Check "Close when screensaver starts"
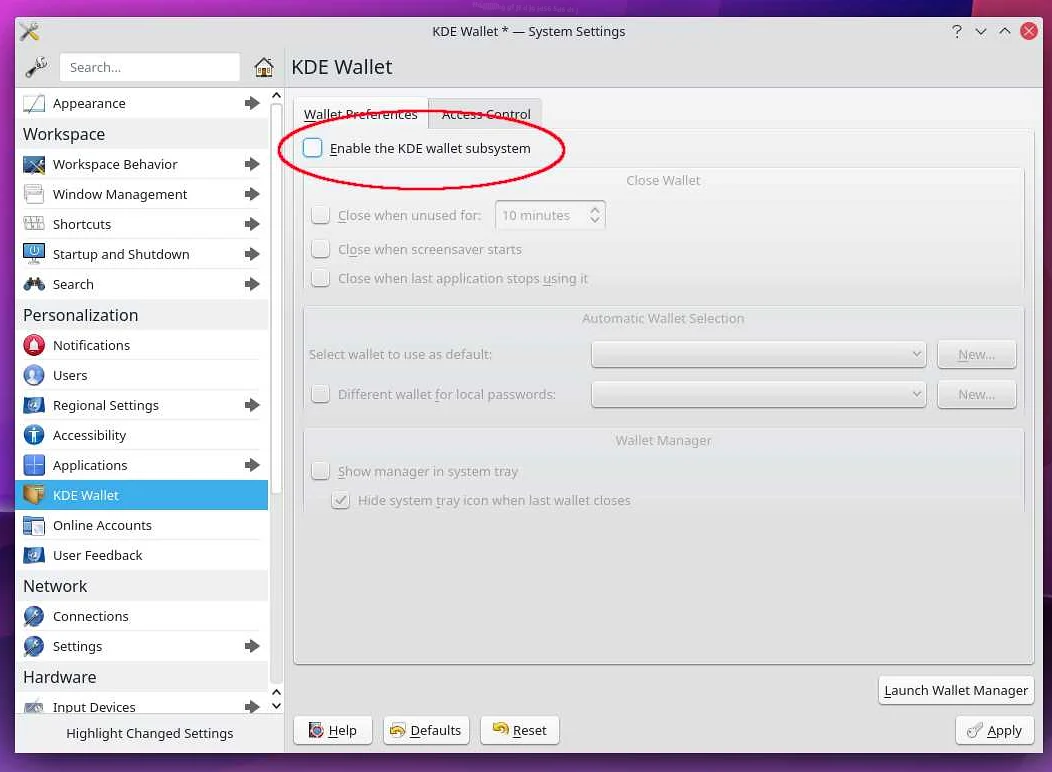 click(x=320, y=247)
